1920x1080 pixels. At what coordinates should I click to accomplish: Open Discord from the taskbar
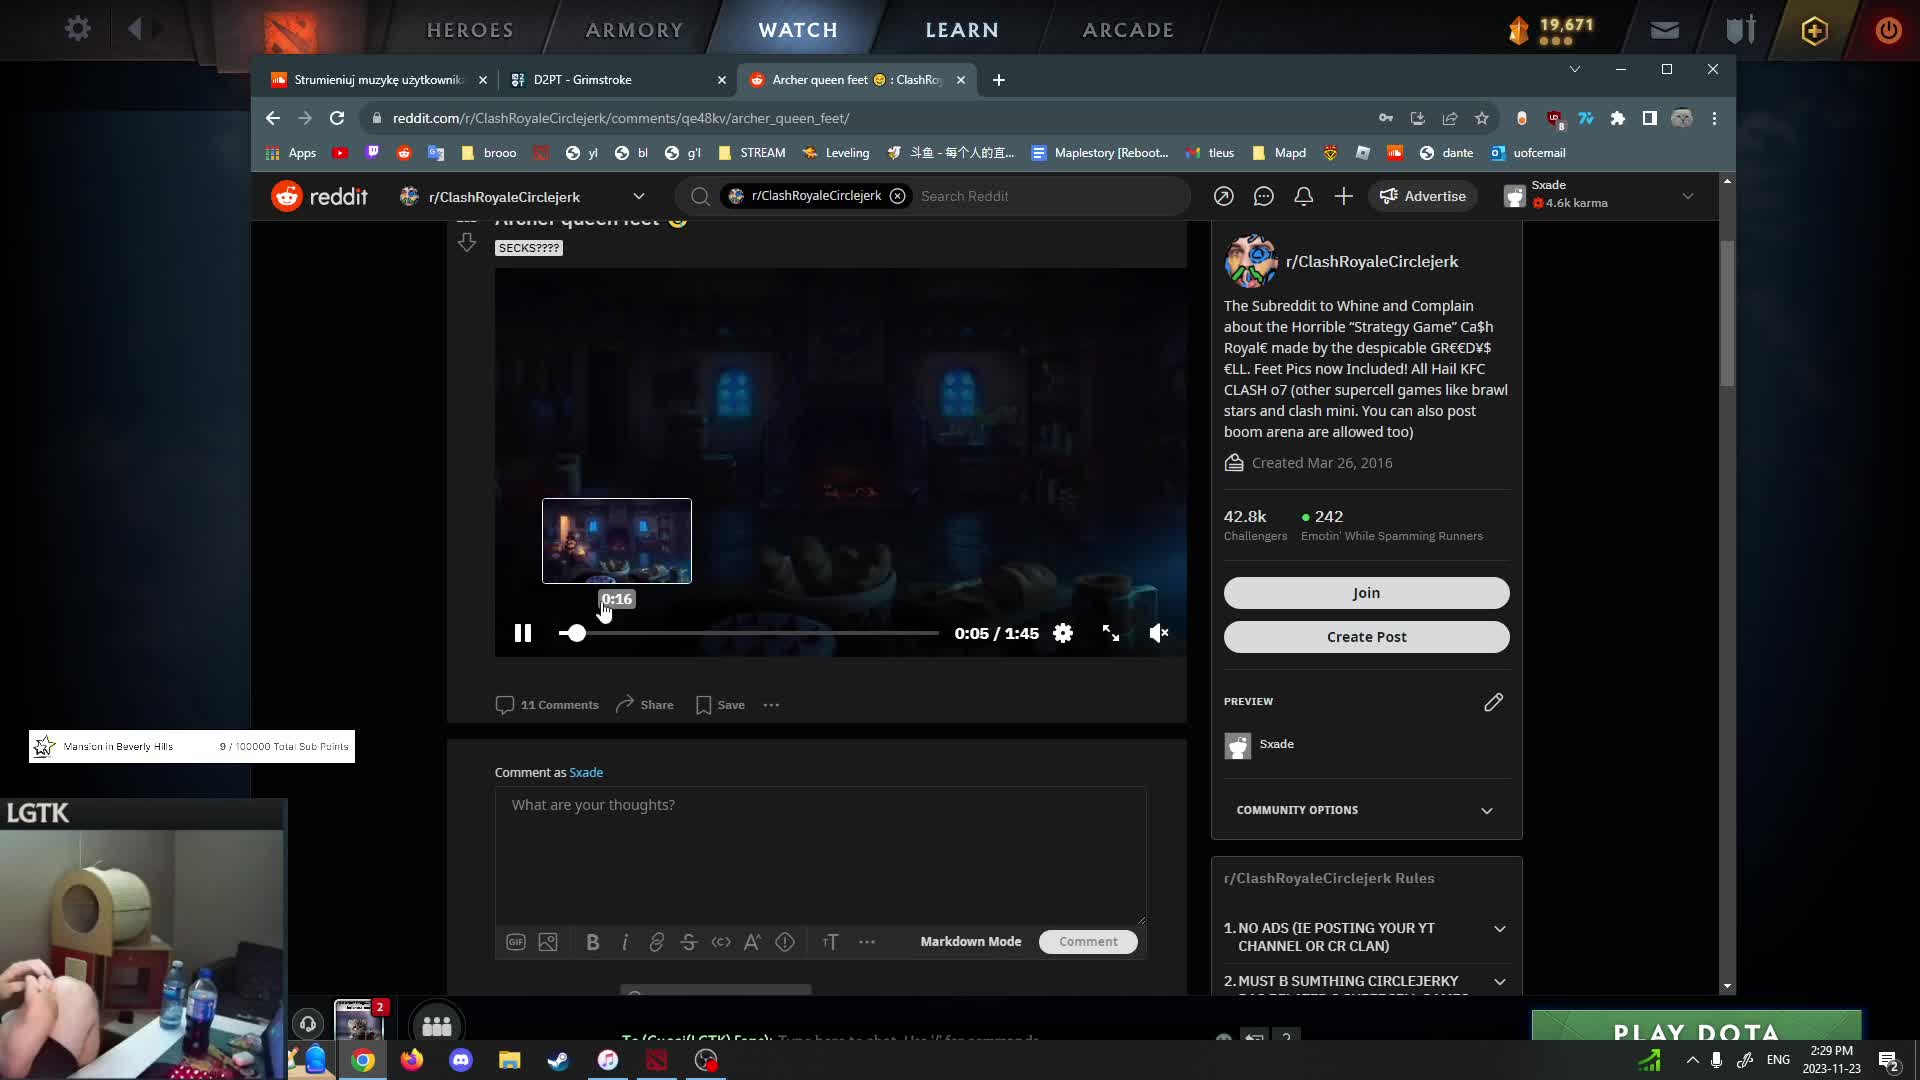pyautogui.click(x=460, y=1060)
